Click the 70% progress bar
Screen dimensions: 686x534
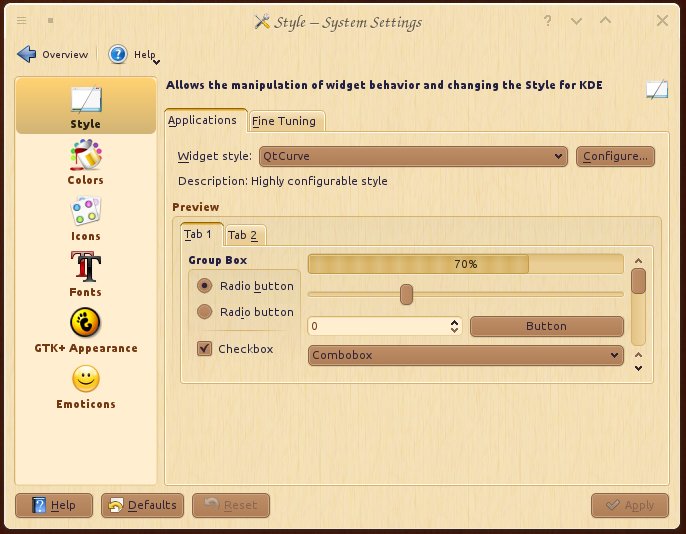pos(466,264)
